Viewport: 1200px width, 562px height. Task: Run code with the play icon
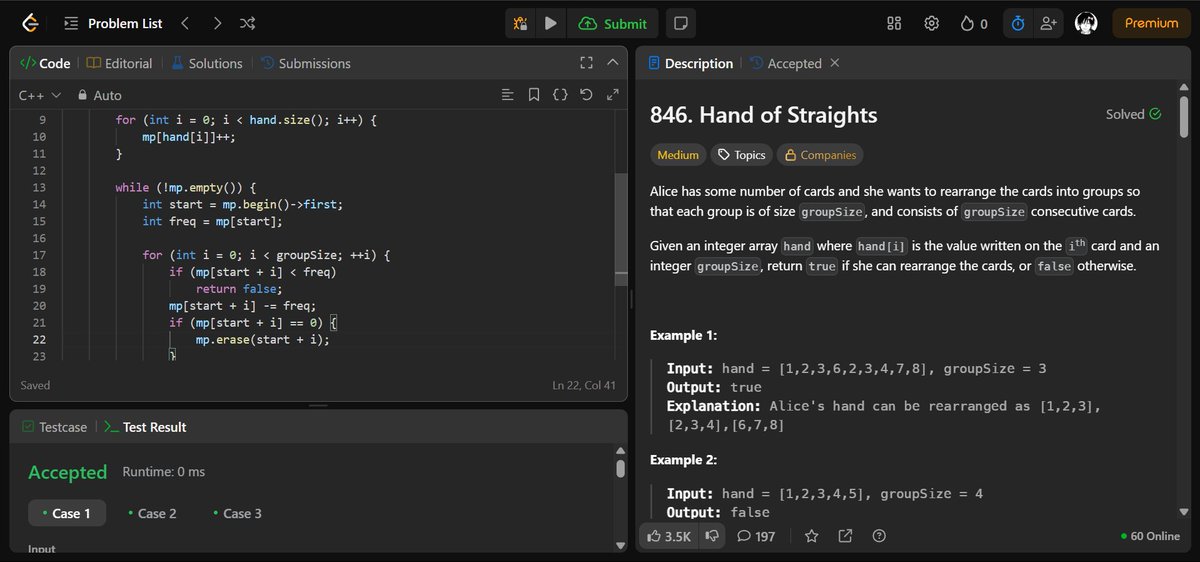551,23
